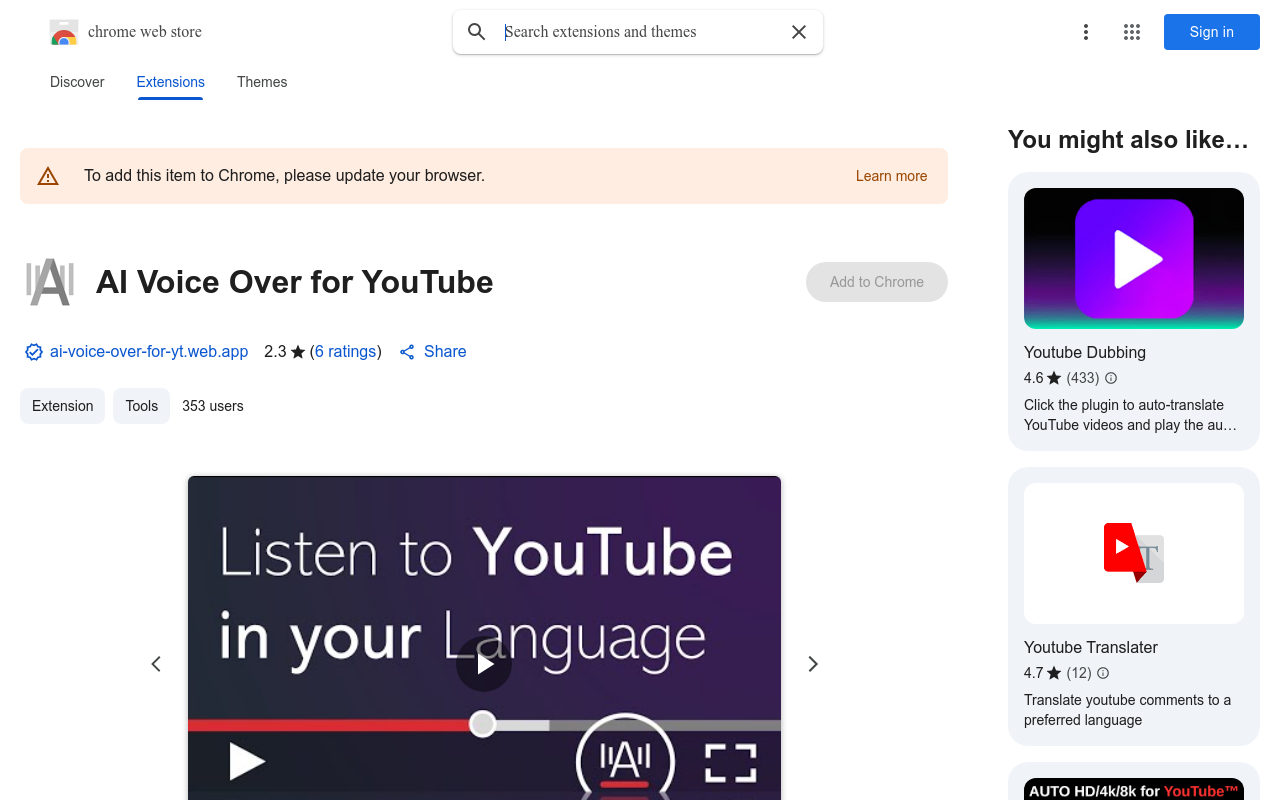Open the Chrome Web Store logo home

[126, 32]
